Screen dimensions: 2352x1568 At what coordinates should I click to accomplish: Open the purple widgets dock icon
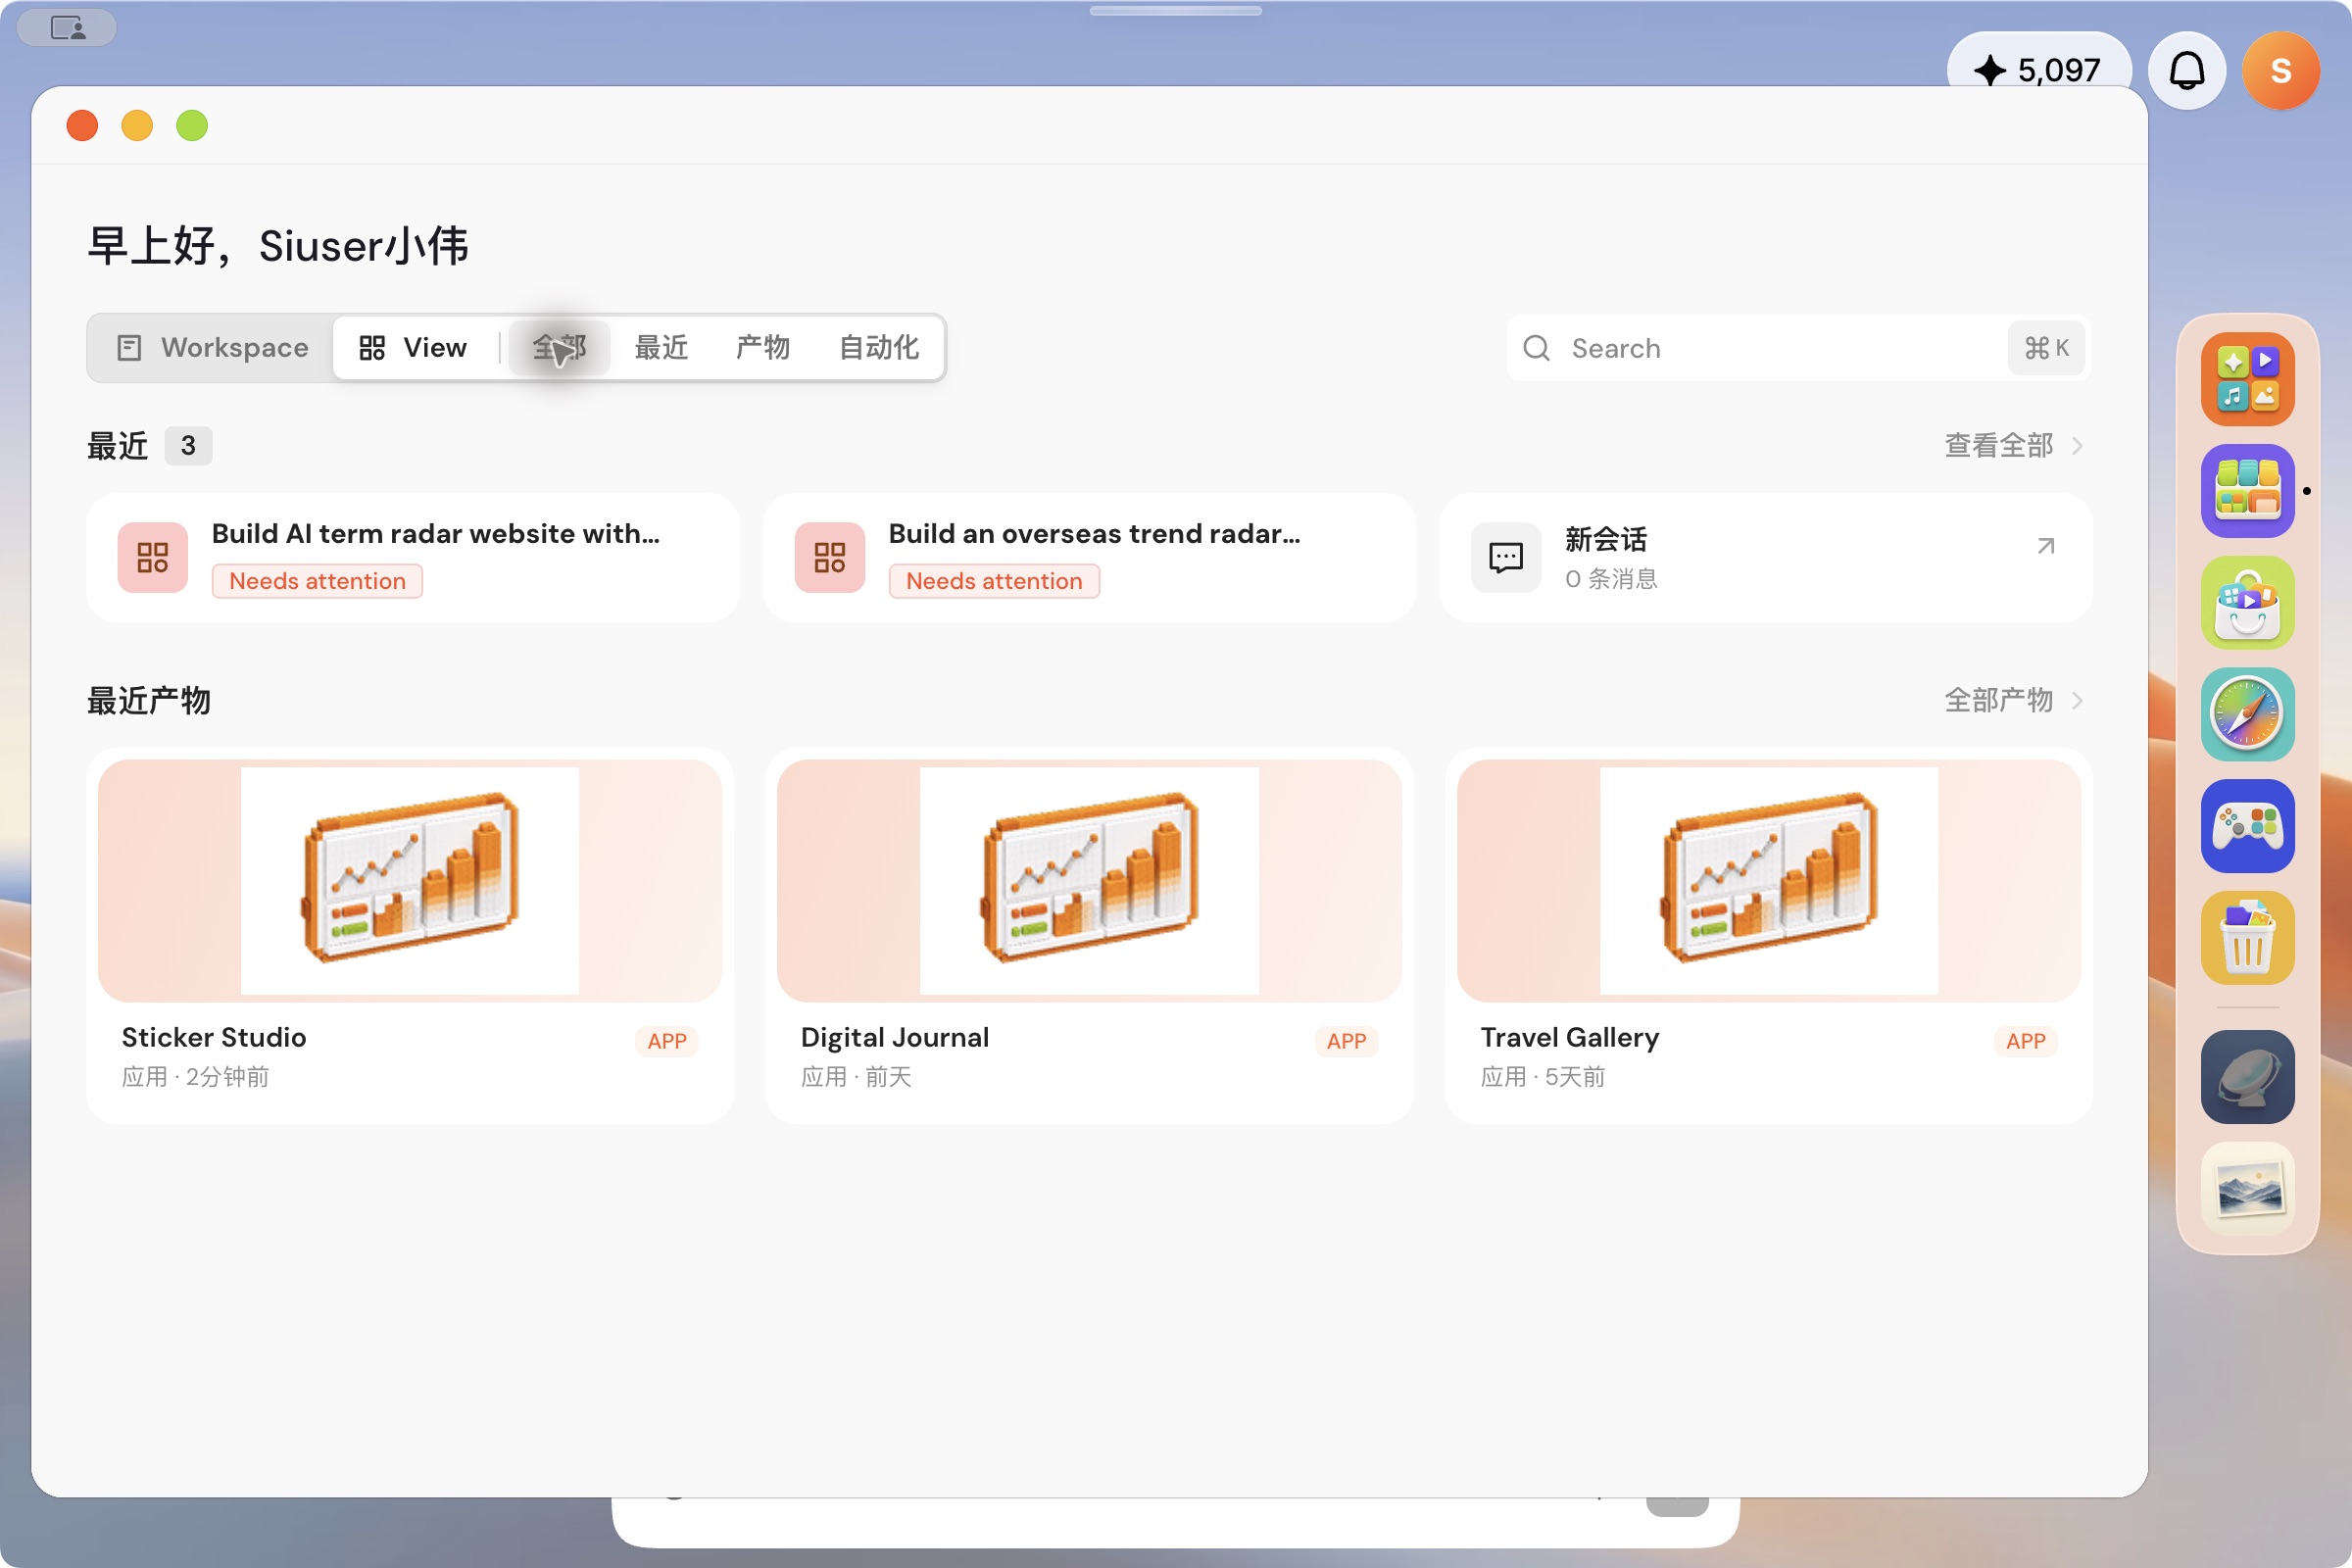click(2247, 491)
